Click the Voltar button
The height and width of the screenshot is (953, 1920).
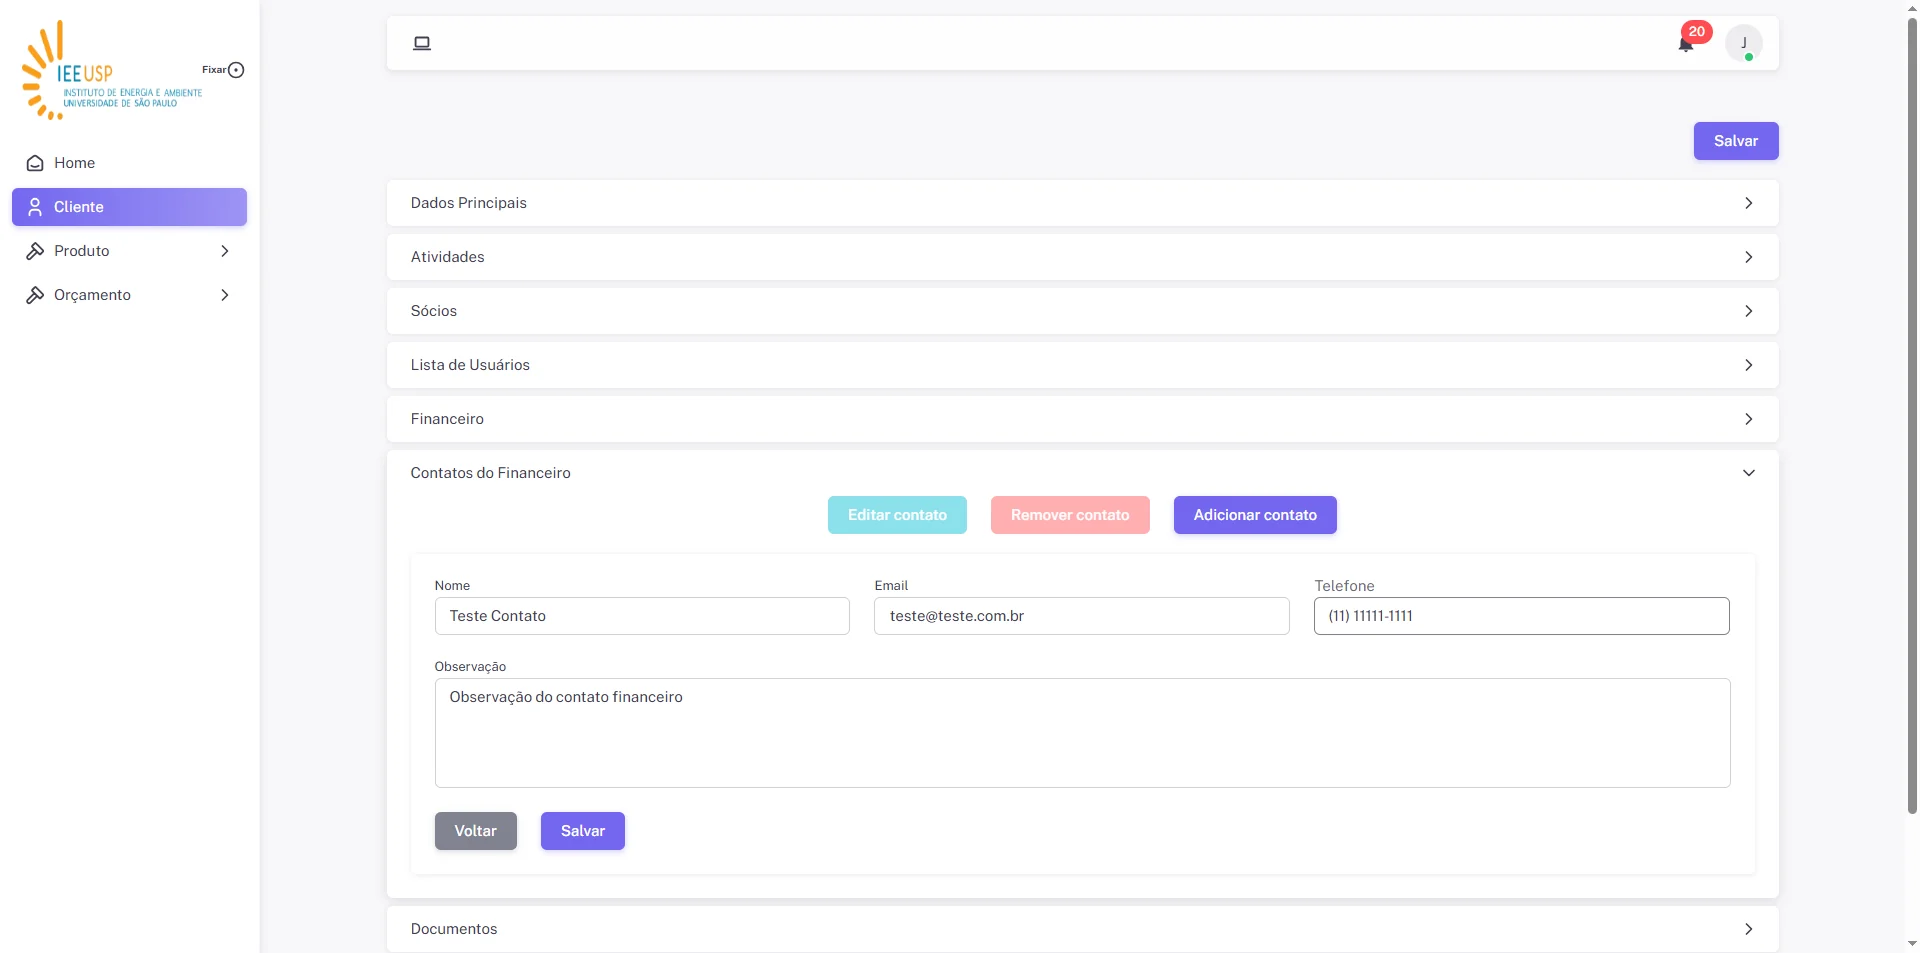(476, 831)
